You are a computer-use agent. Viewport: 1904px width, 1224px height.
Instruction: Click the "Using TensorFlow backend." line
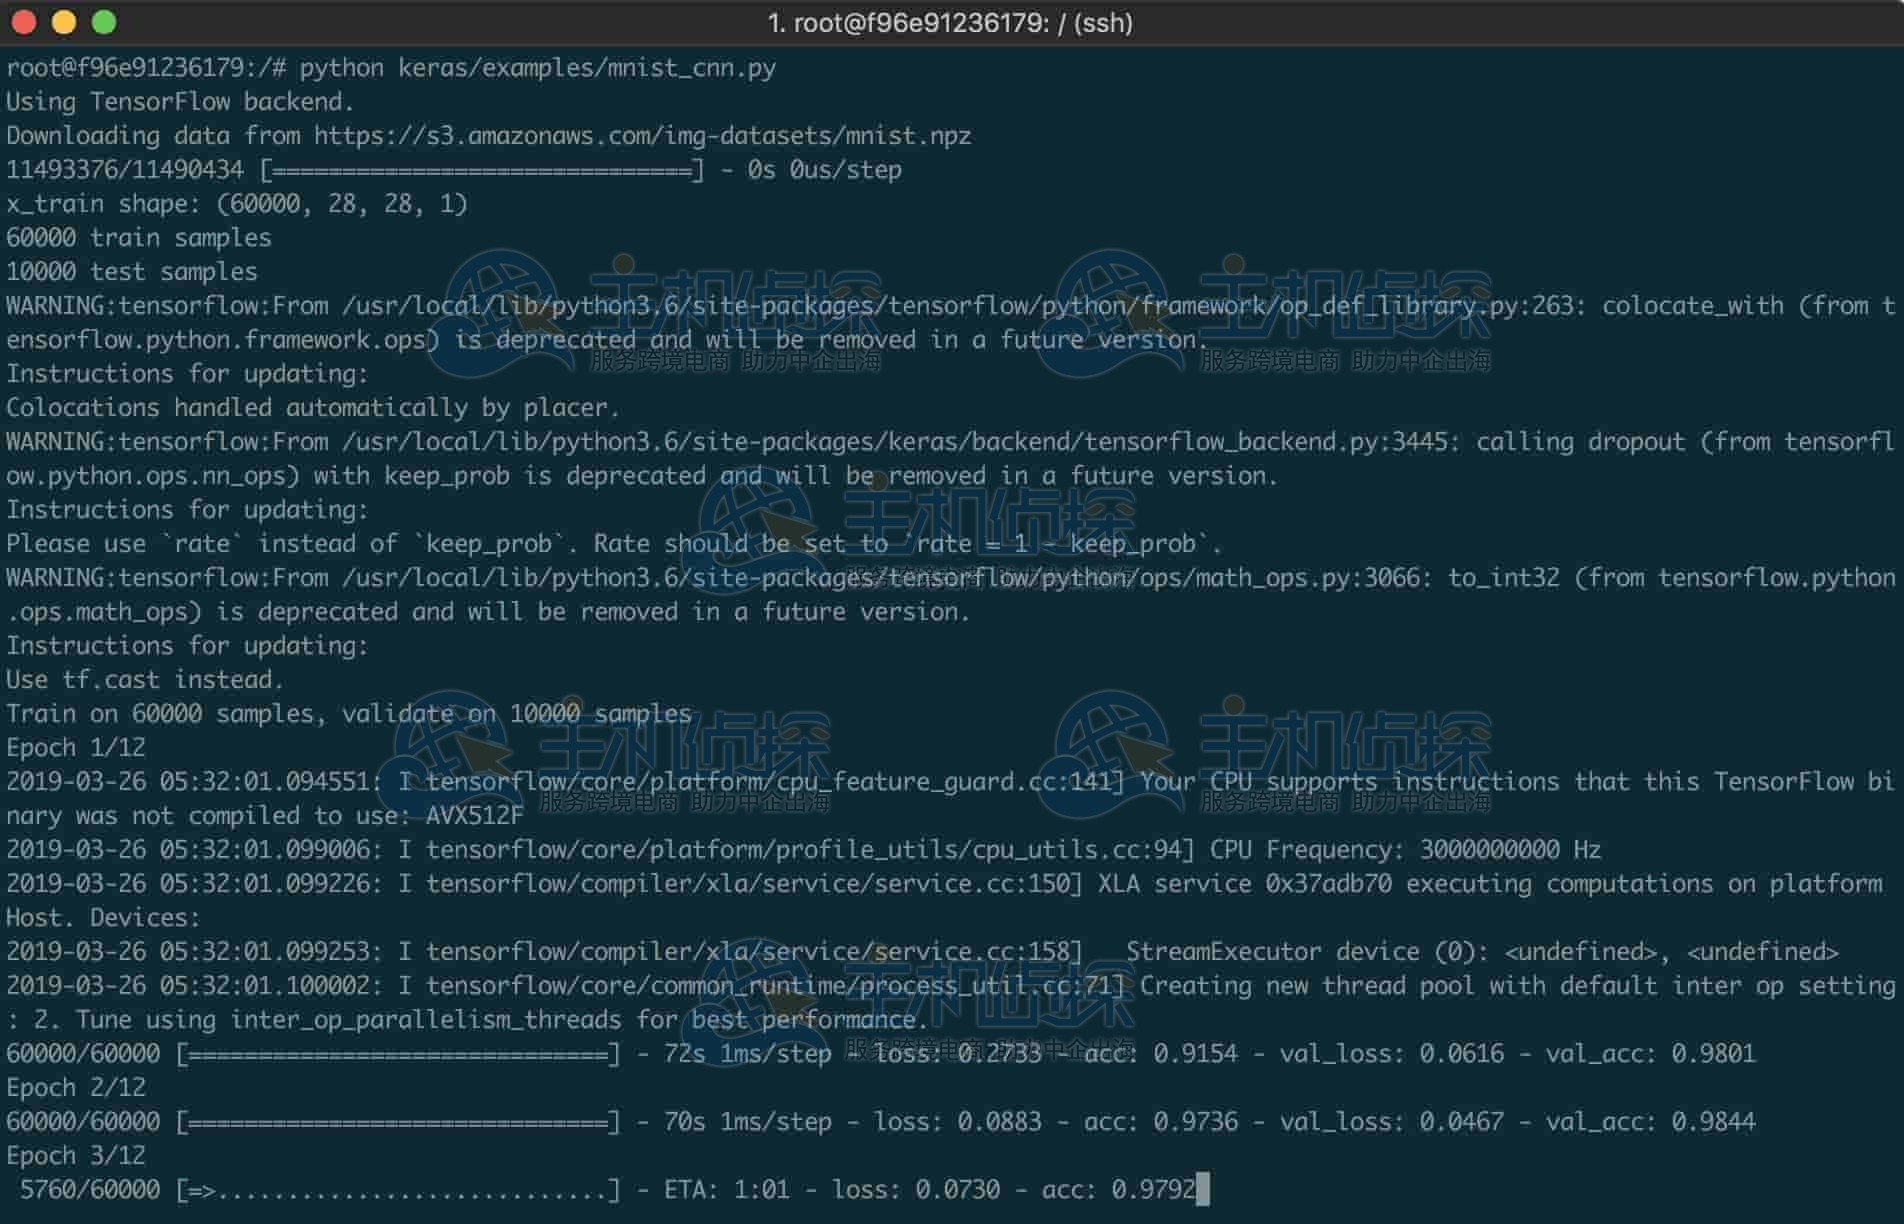coord(180,102)
